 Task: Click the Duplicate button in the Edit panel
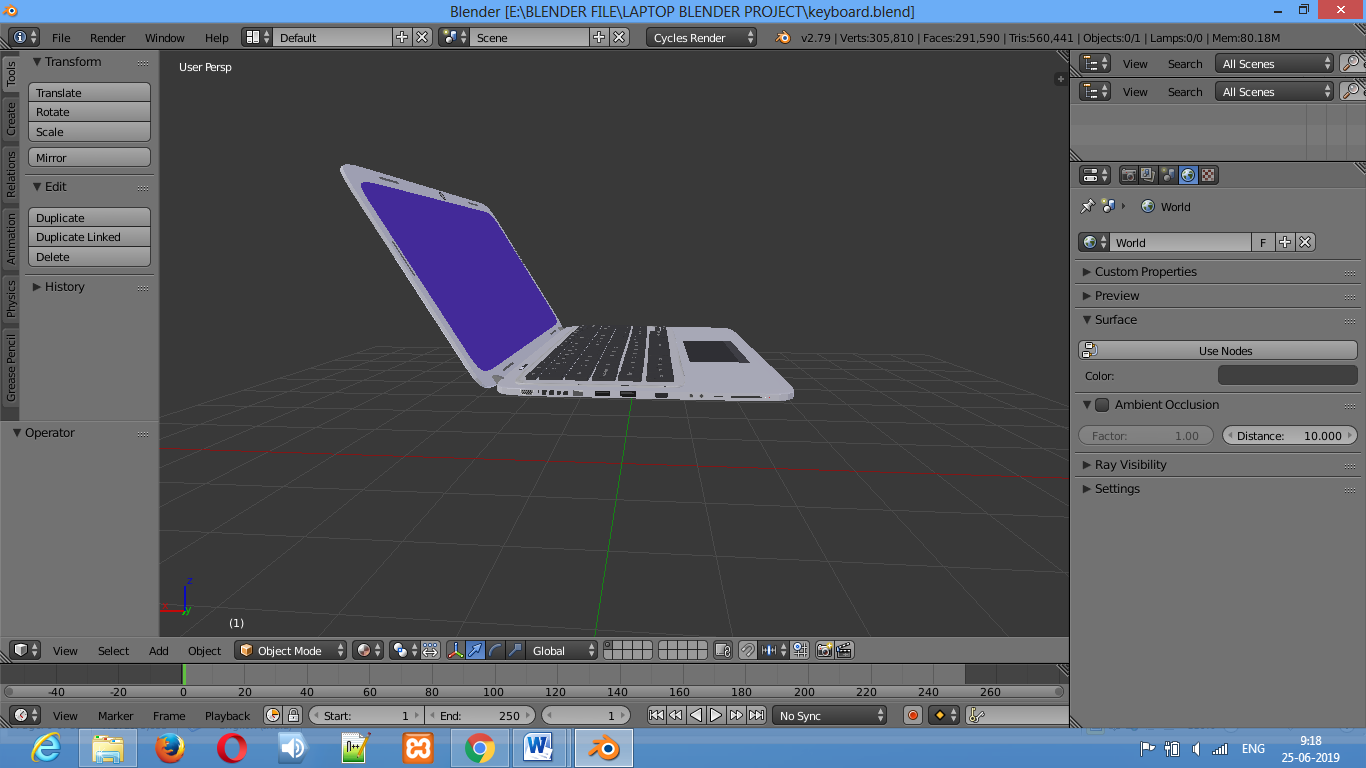pos(89,217)
